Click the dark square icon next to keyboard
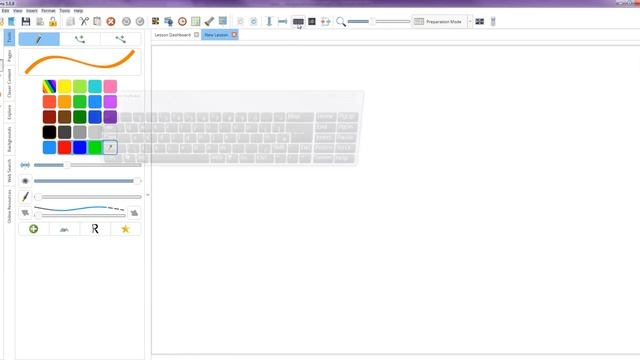Viewport: 640px width, 360px height. (x=312, y=21)
